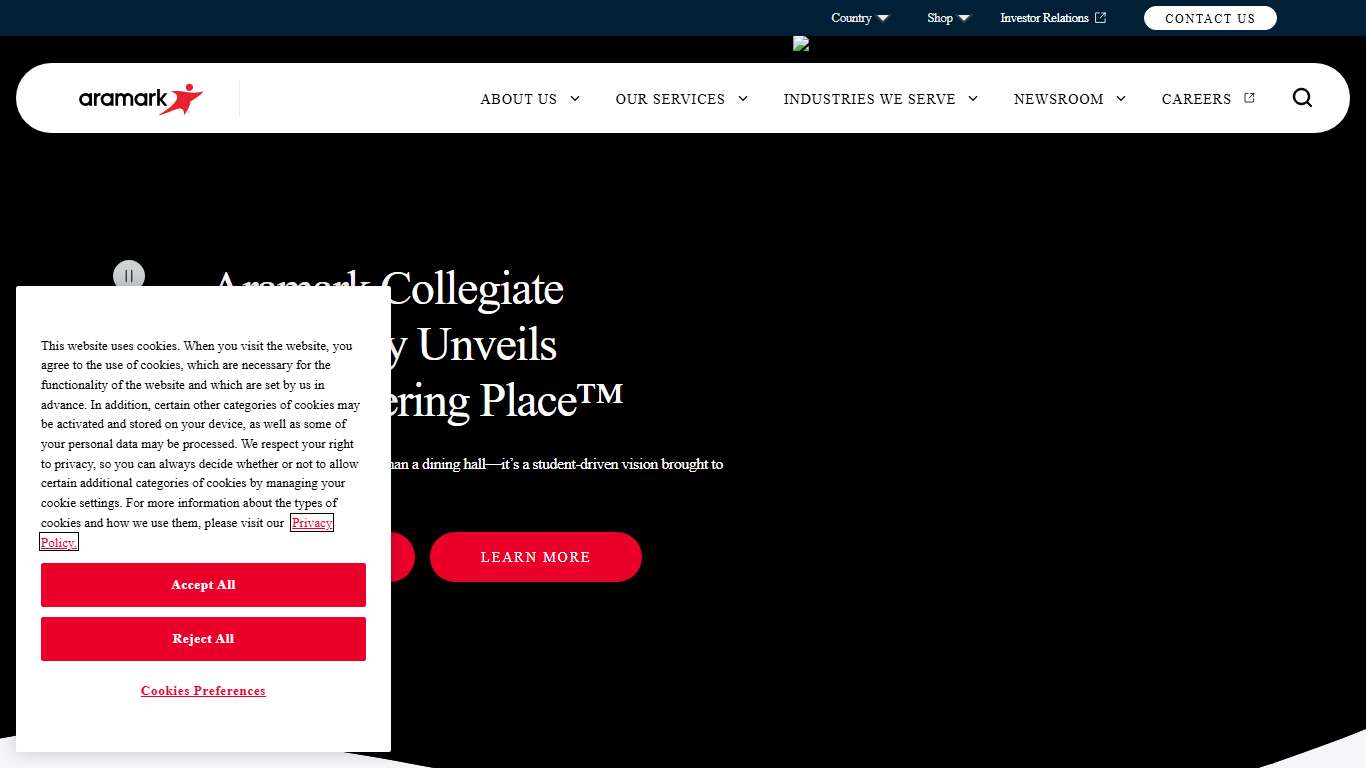Expand the Country dropdown
This screenshot has width=1366, height=768.
(859, 18)
